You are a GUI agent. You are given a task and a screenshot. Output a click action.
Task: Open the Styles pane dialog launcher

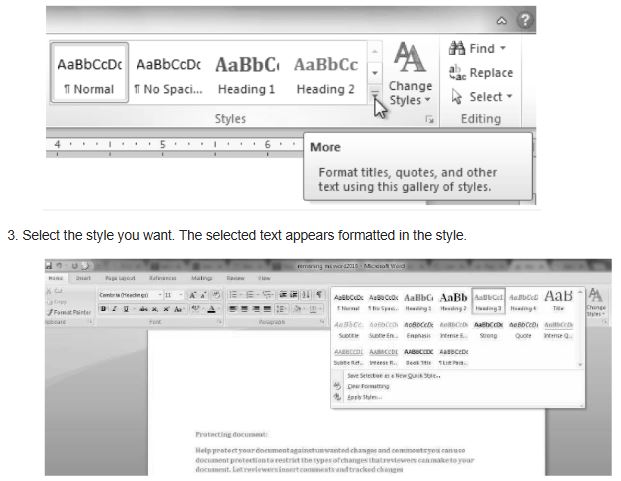429,119
